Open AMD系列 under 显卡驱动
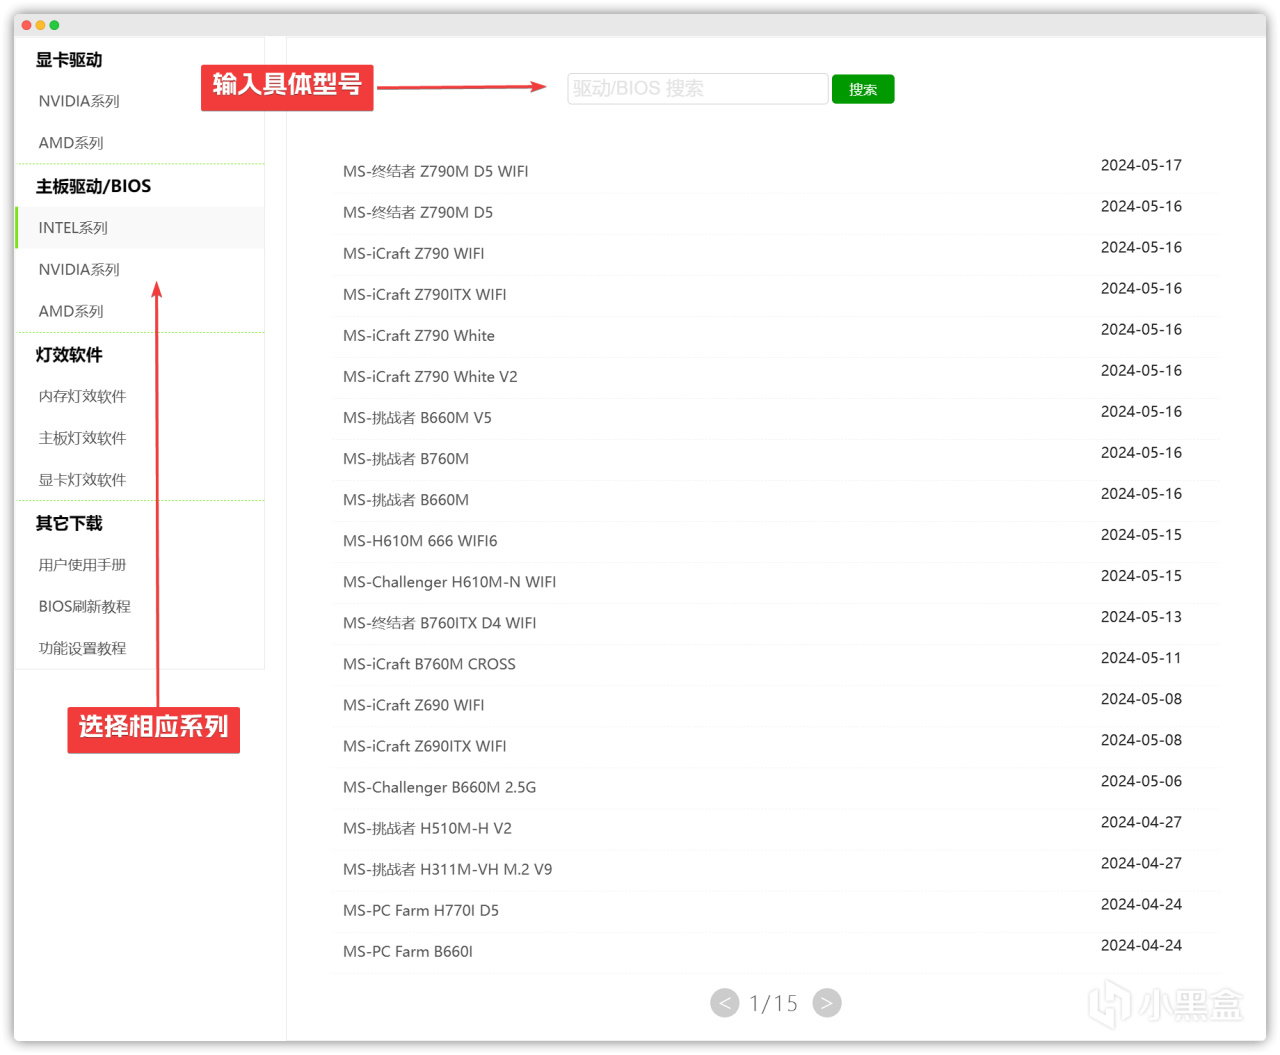This screenshot has width=1280, height=1055. click(x=71, y=143)
